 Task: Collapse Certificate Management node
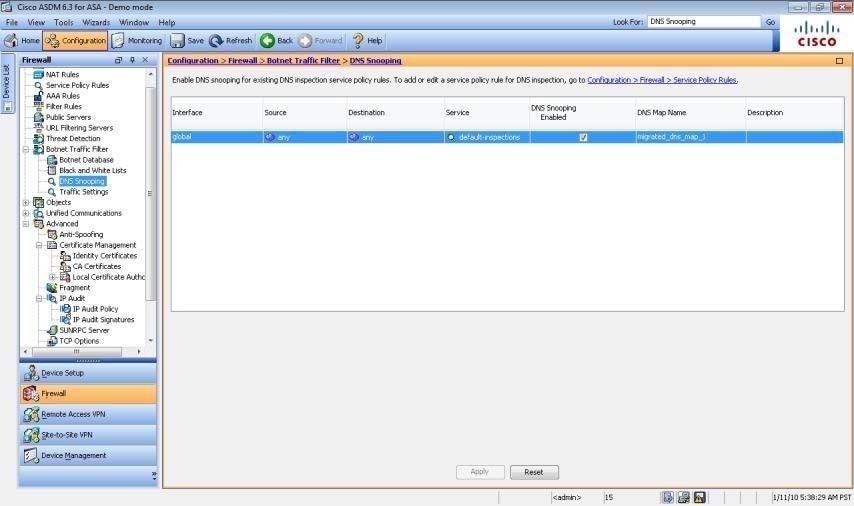coord(39,246)
